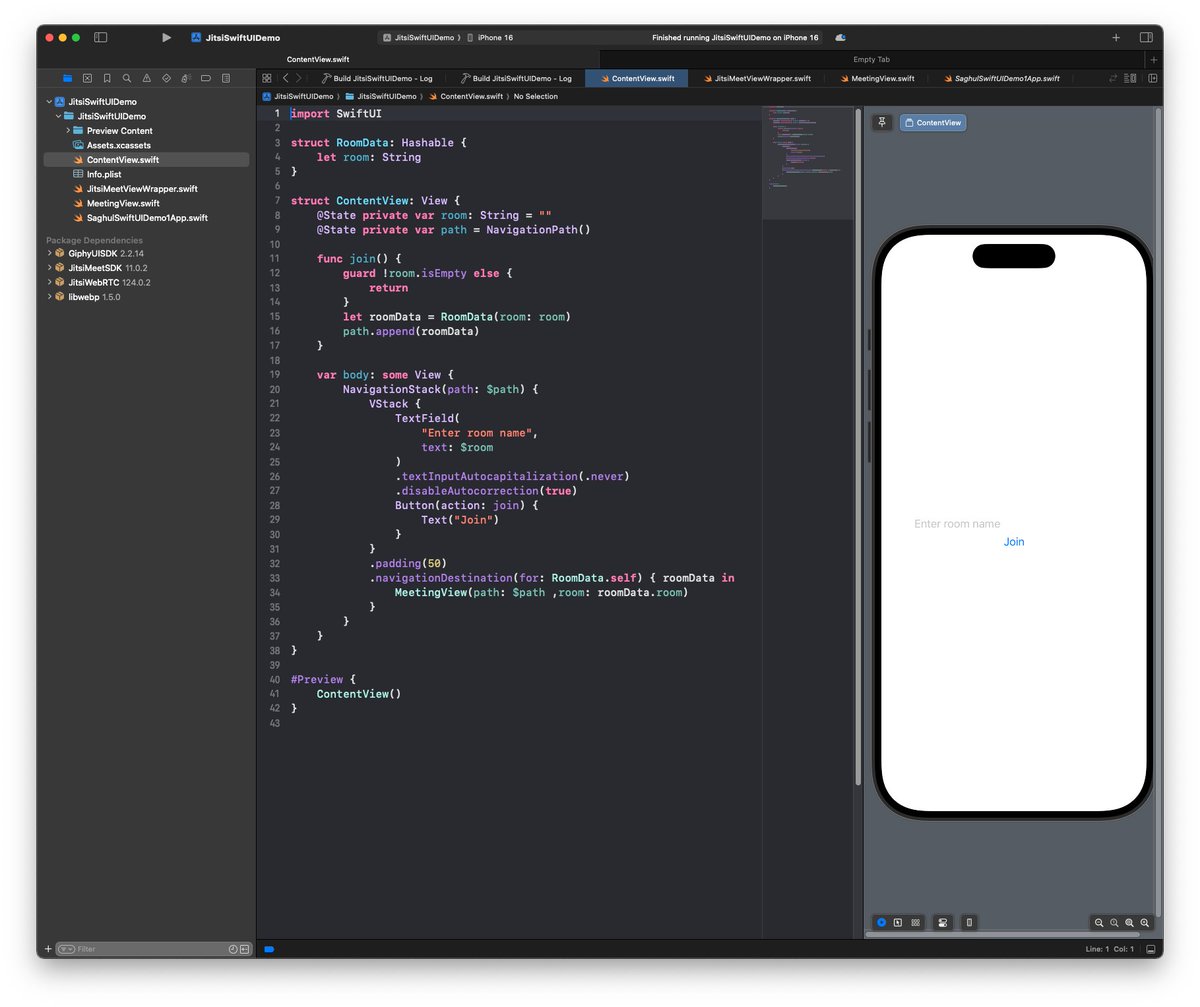Choose run destination iPhone 16
Image resolution: width=1200 pixels, height=1007 pixels.
(x=490, y=37)
